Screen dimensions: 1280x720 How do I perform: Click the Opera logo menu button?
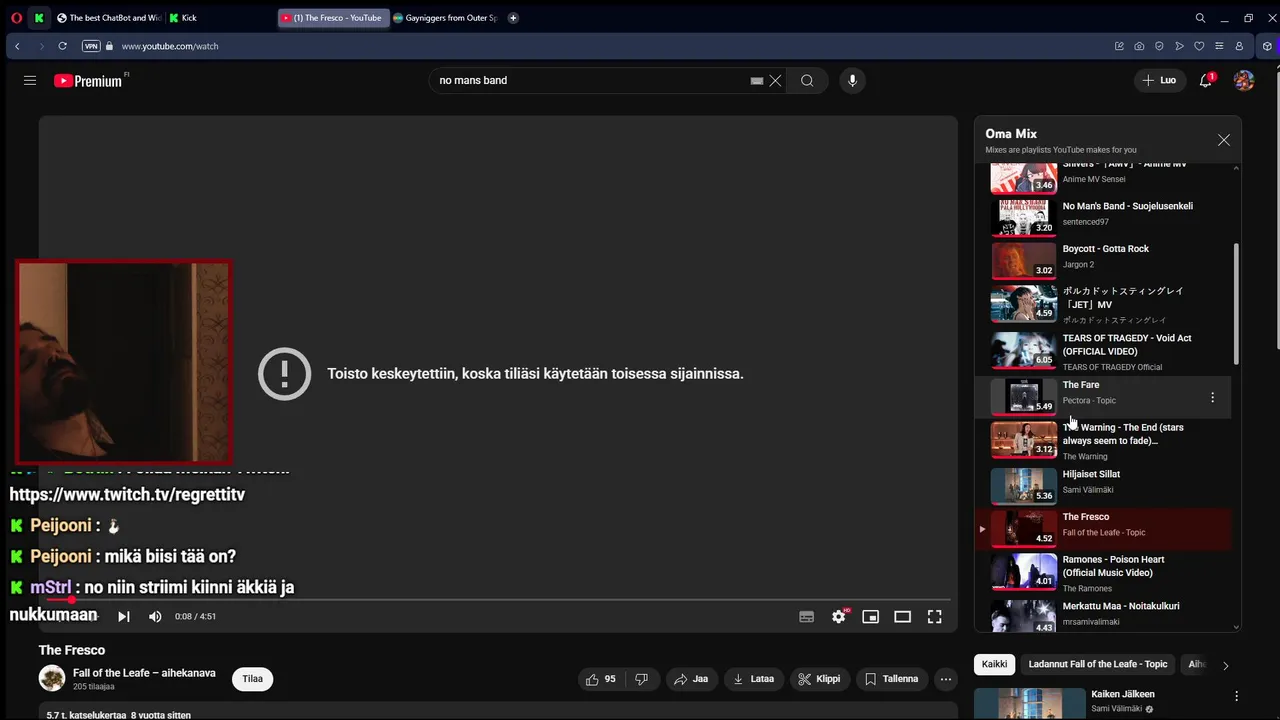click(16, 18)
